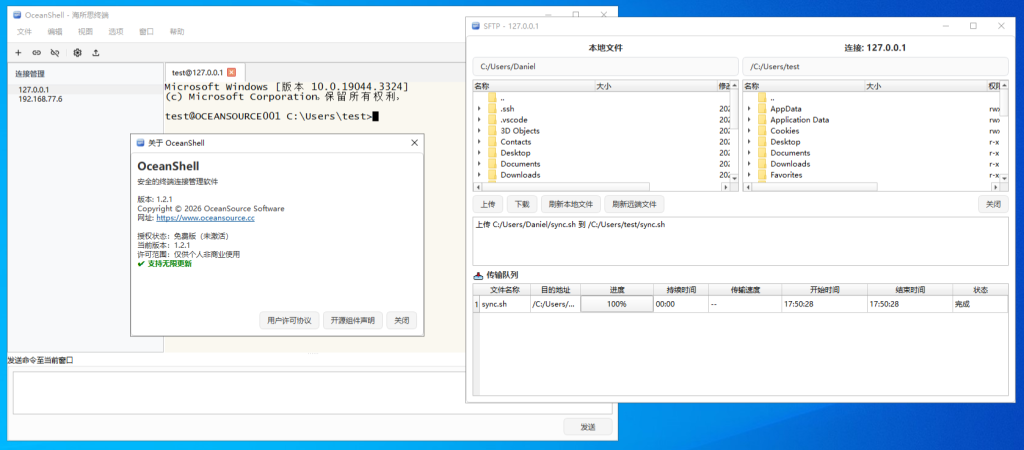Click the Desktop folder icon in remote pane

pos(761,142)
